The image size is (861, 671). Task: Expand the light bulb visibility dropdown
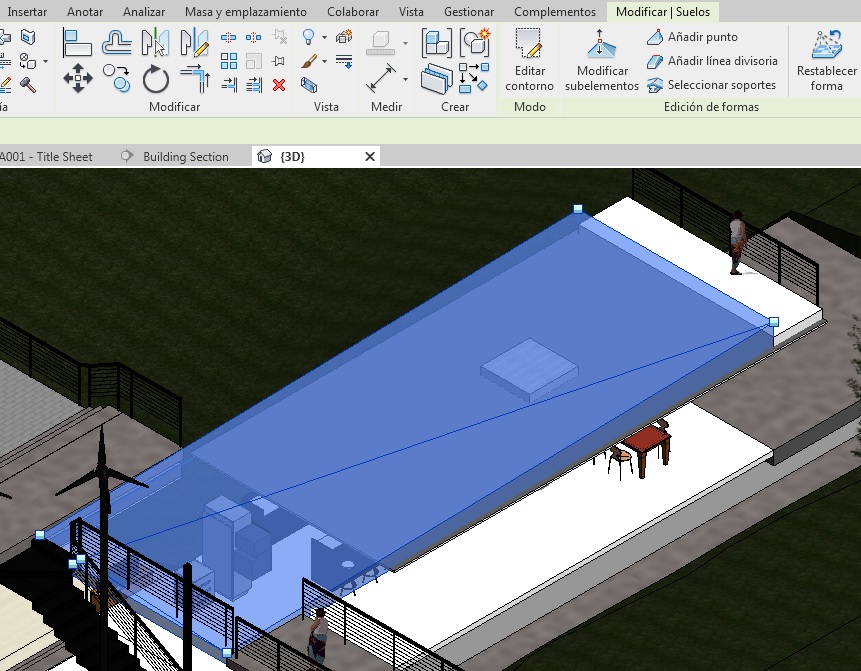click(x=324, y=38)
